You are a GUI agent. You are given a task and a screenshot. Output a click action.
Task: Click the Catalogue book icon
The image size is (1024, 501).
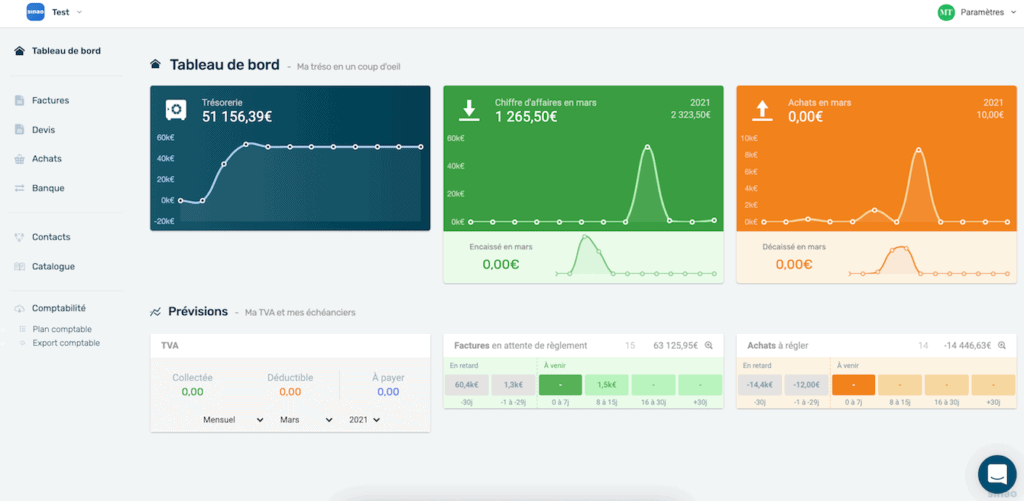coord(20,267)
